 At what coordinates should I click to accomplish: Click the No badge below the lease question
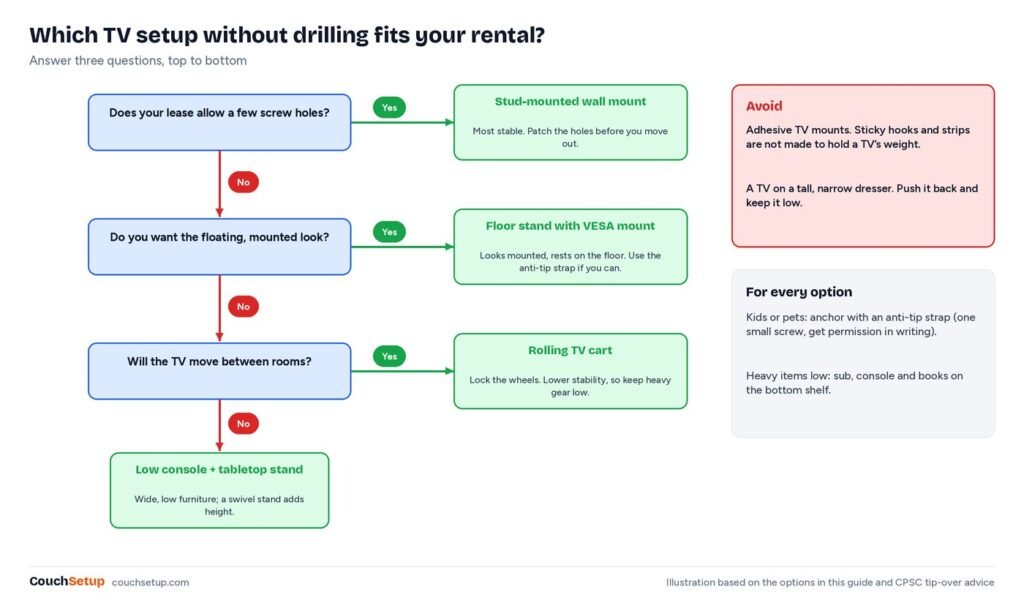pyautogui.click(x=244, y=182)
